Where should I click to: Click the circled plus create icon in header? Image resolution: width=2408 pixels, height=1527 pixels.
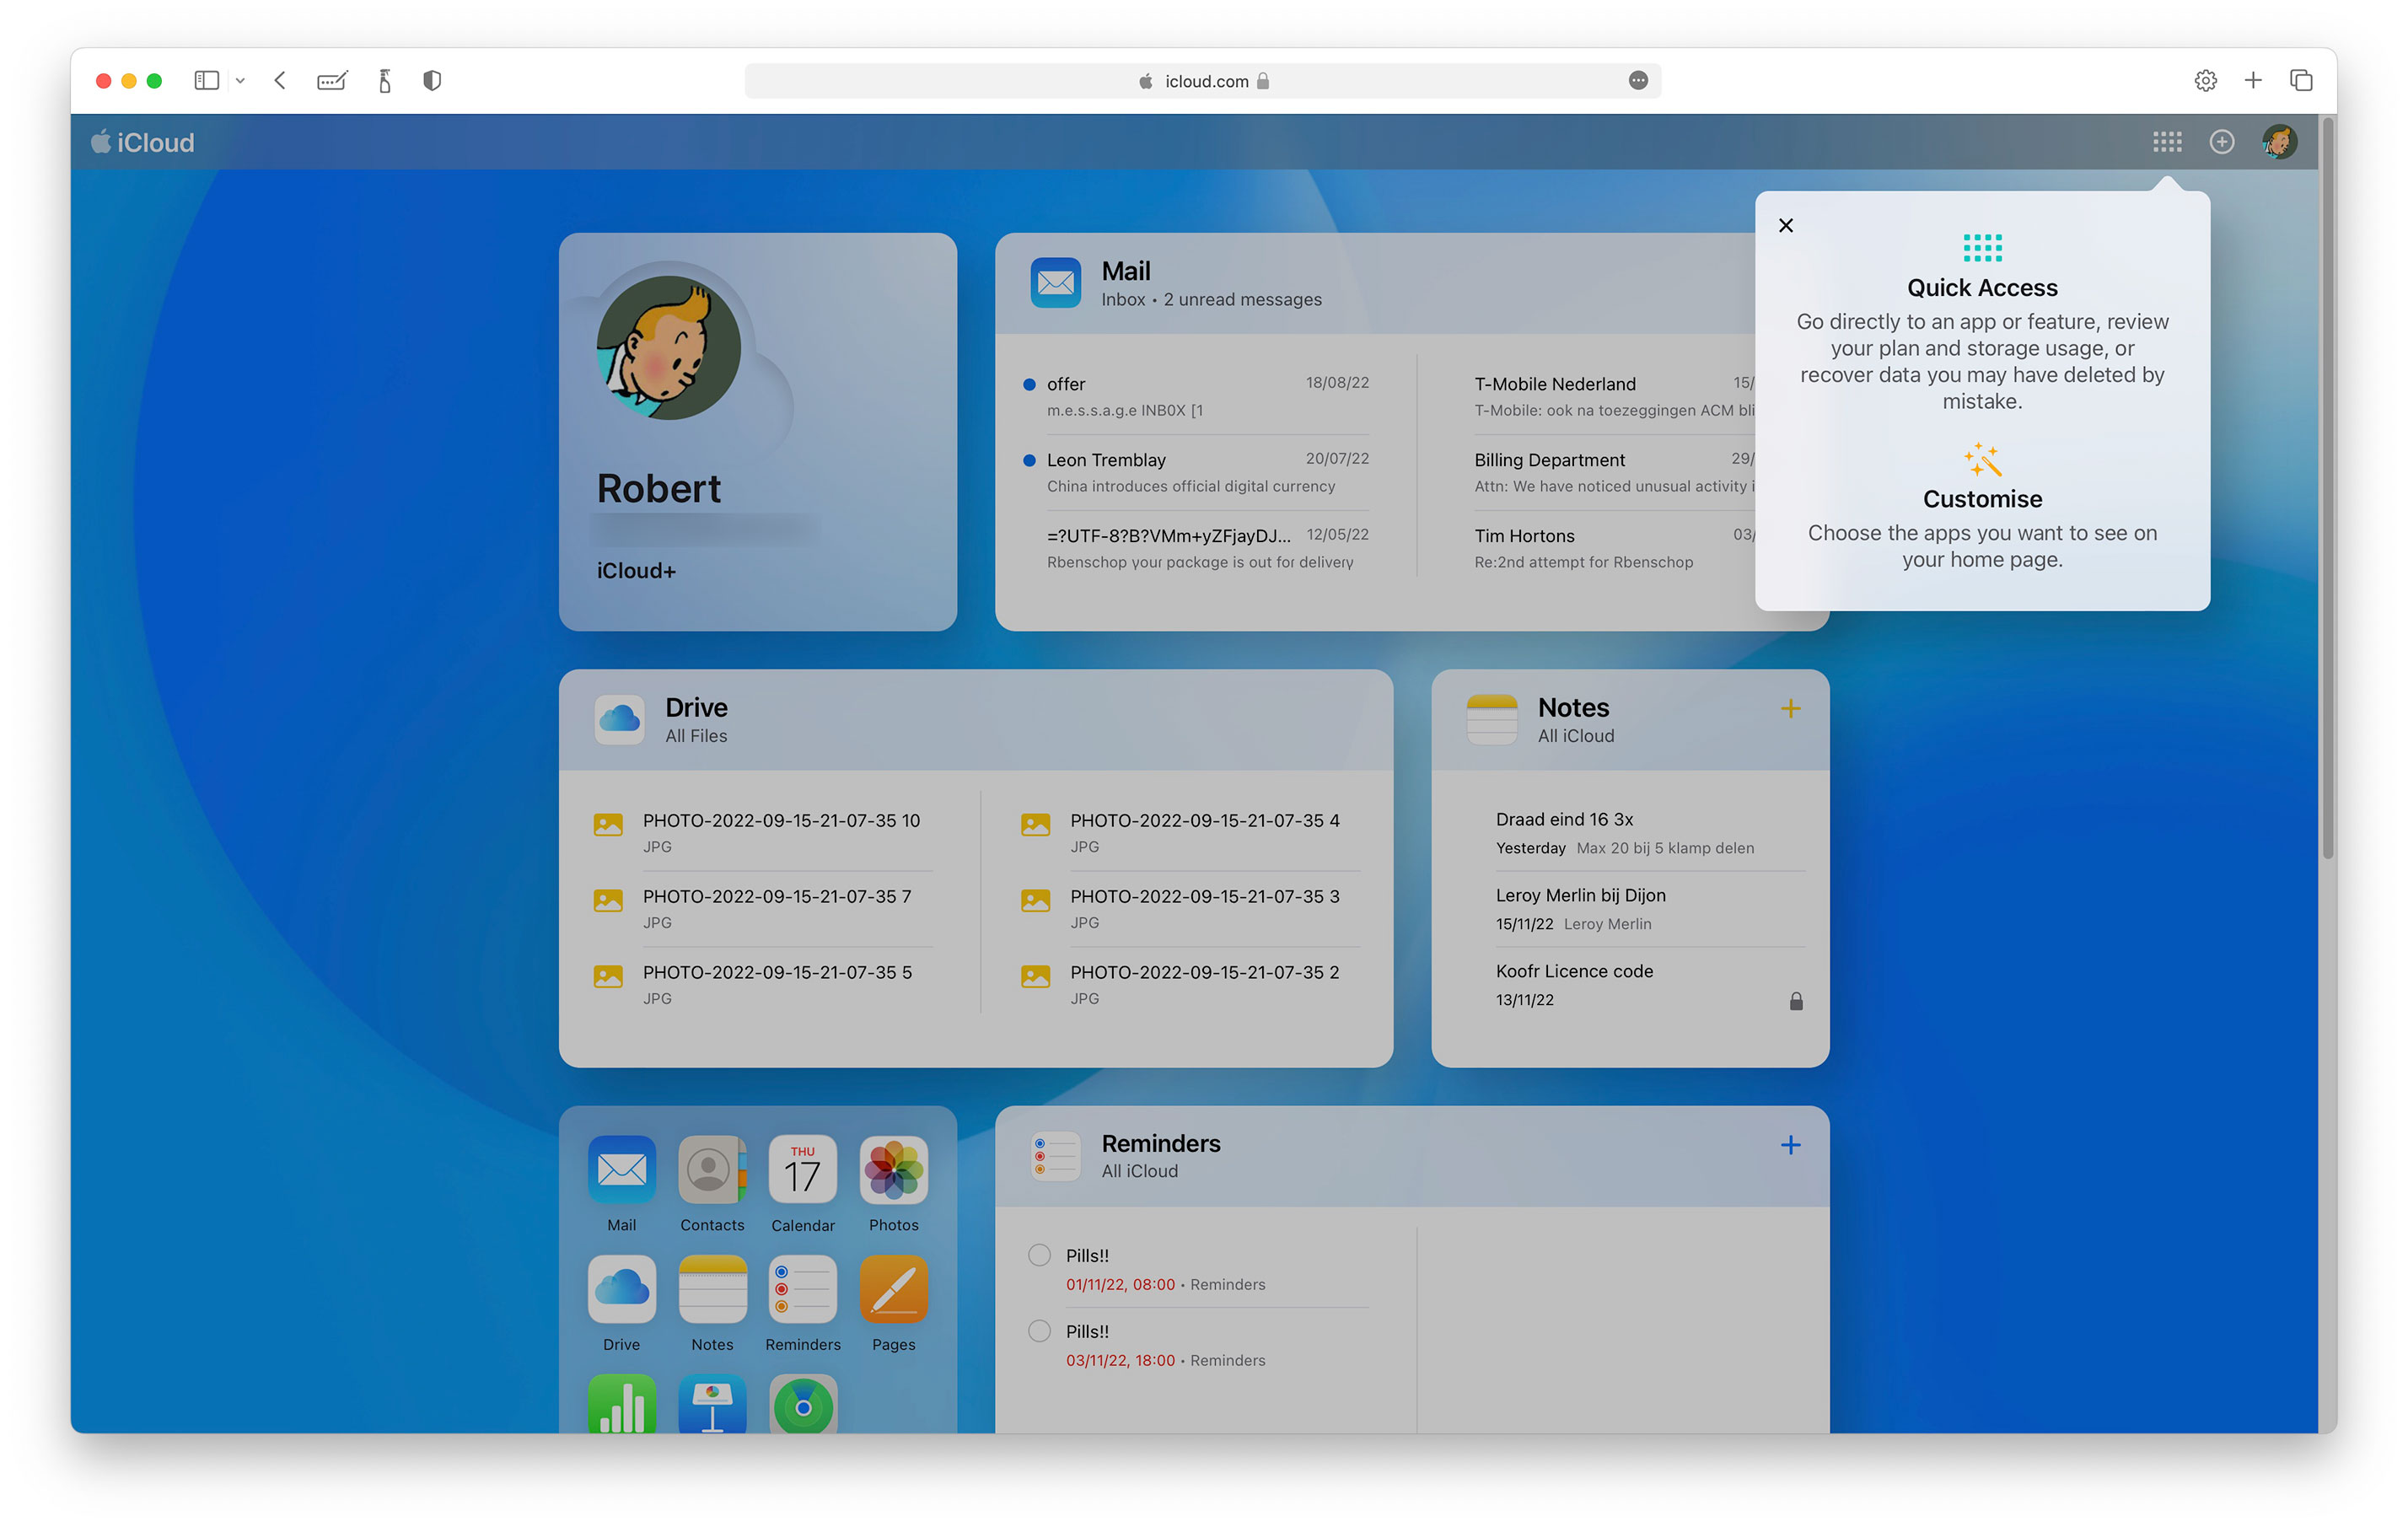pyautogui.click(x=2221, y=142)
